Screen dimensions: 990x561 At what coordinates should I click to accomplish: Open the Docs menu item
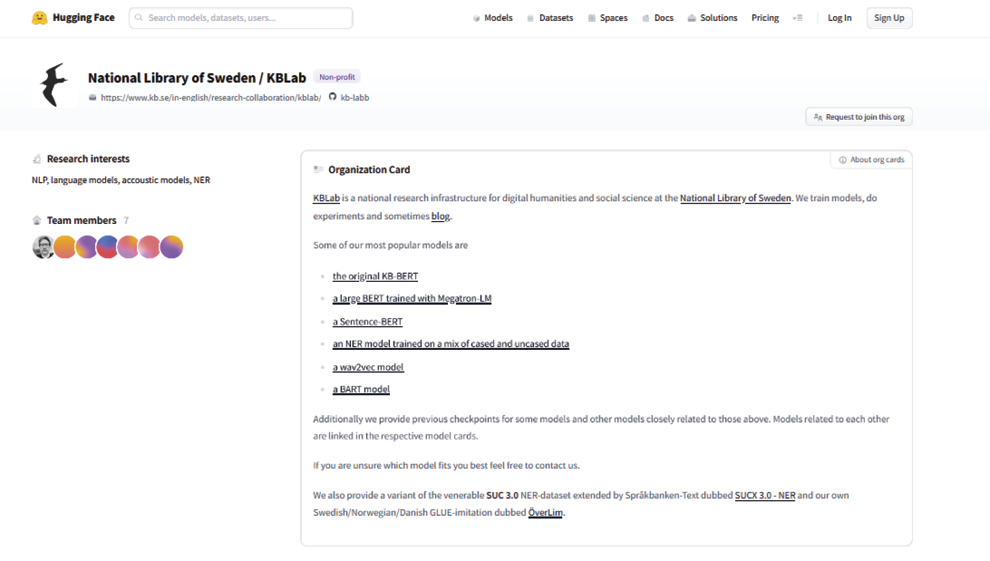(x=658, y=18)
